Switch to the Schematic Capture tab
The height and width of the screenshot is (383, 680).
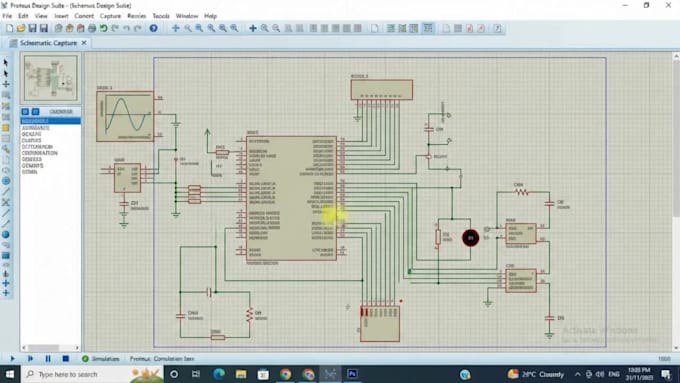(x=48, y=43)
